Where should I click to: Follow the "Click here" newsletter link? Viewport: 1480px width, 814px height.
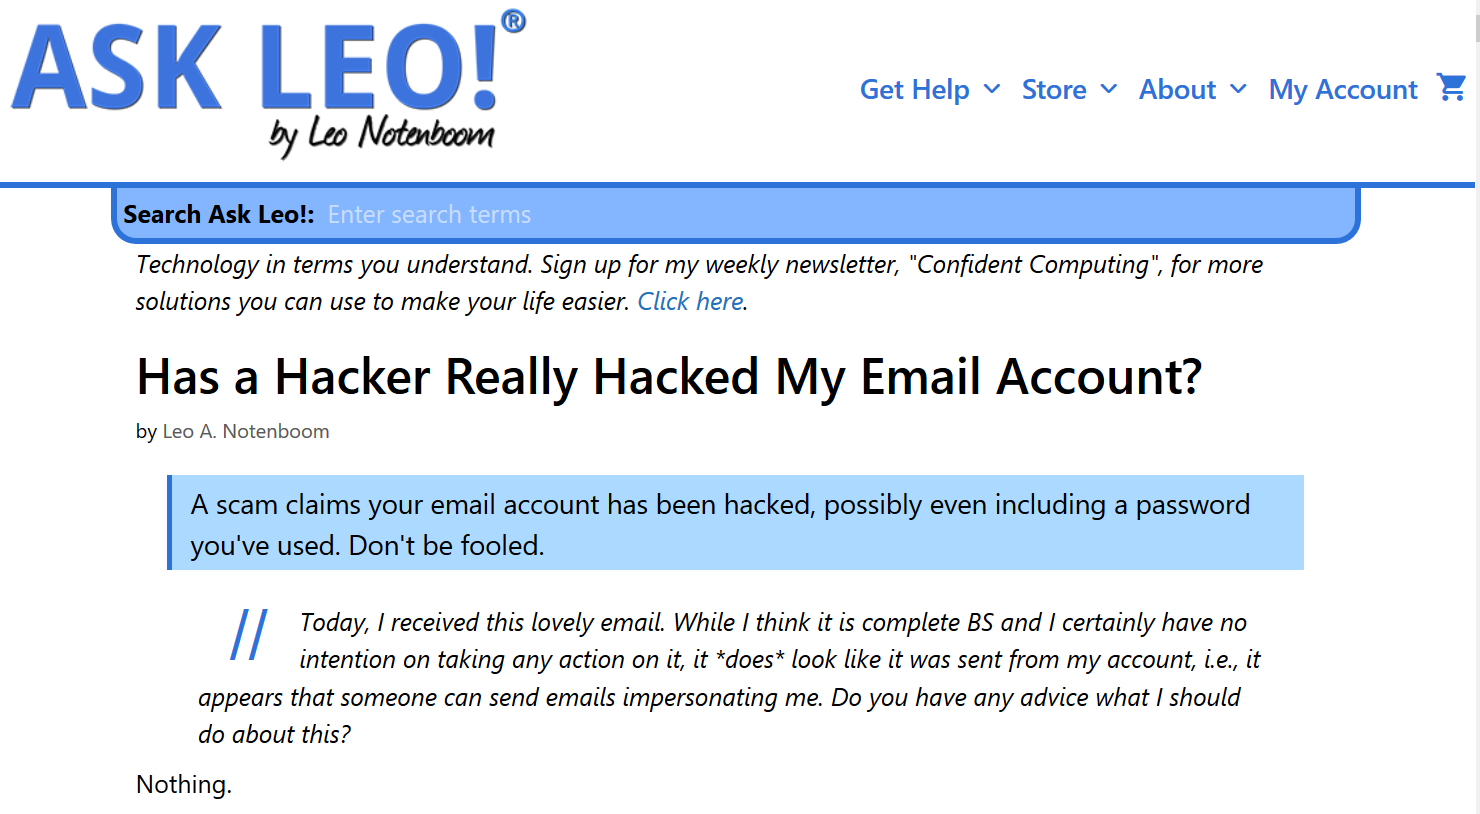[x=690, y=302]
